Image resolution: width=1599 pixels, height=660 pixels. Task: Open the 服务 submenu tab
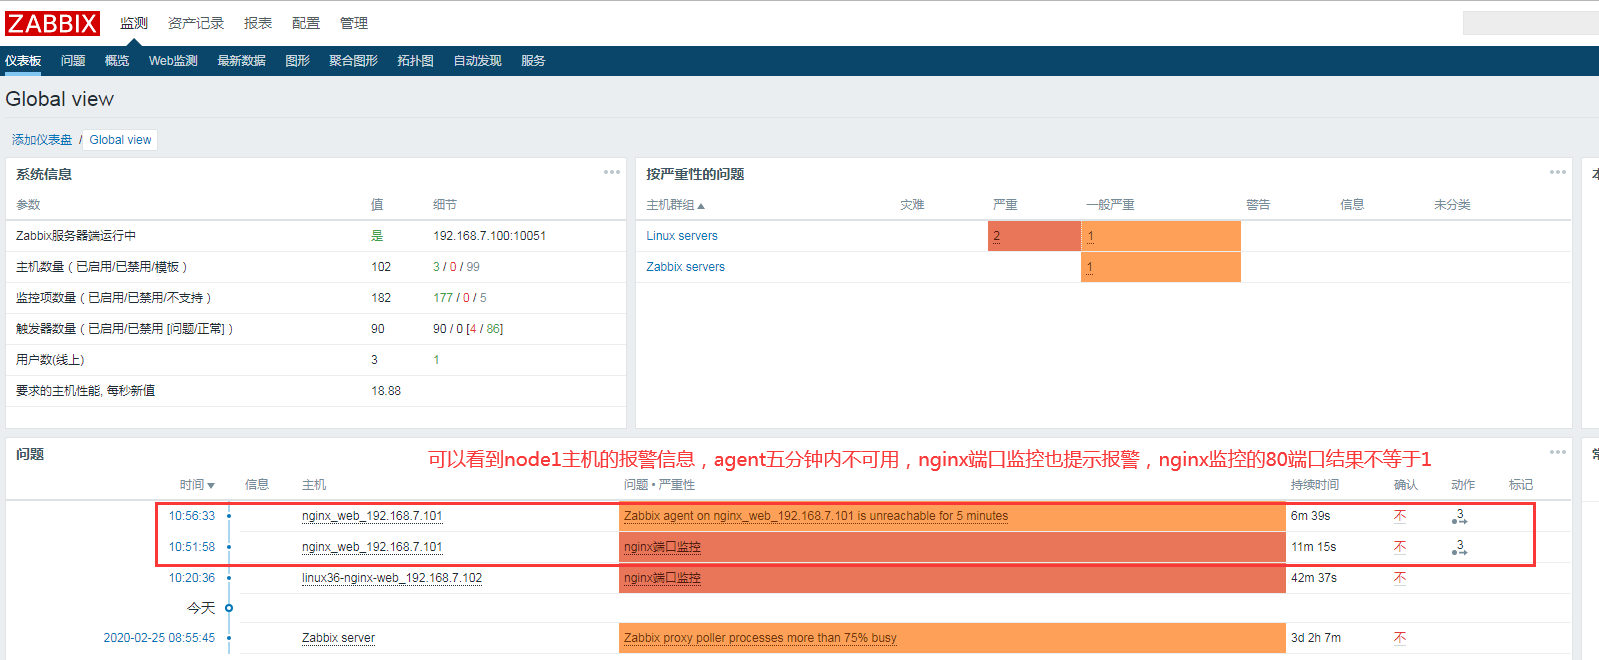click(x=533, y=61)
